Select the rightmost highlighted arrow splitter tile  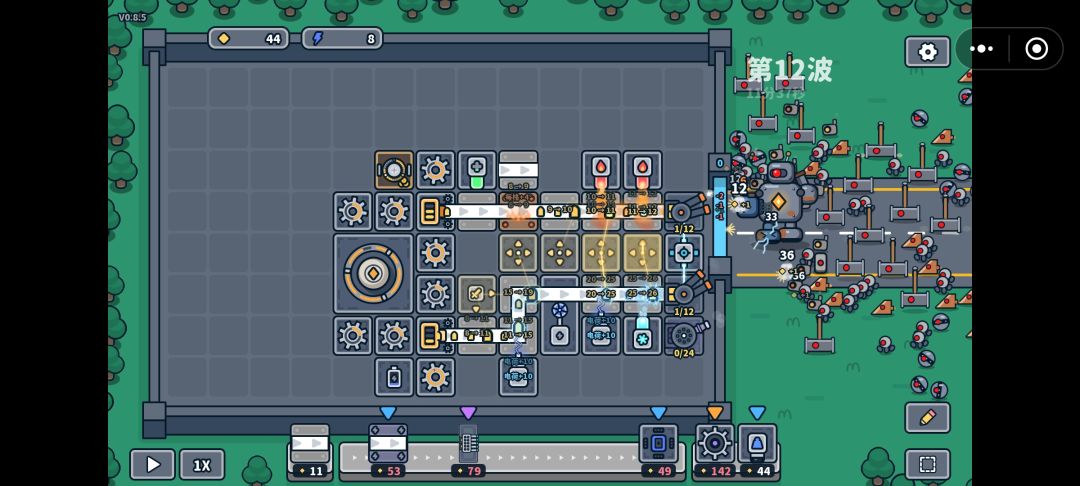pos(642,253)
